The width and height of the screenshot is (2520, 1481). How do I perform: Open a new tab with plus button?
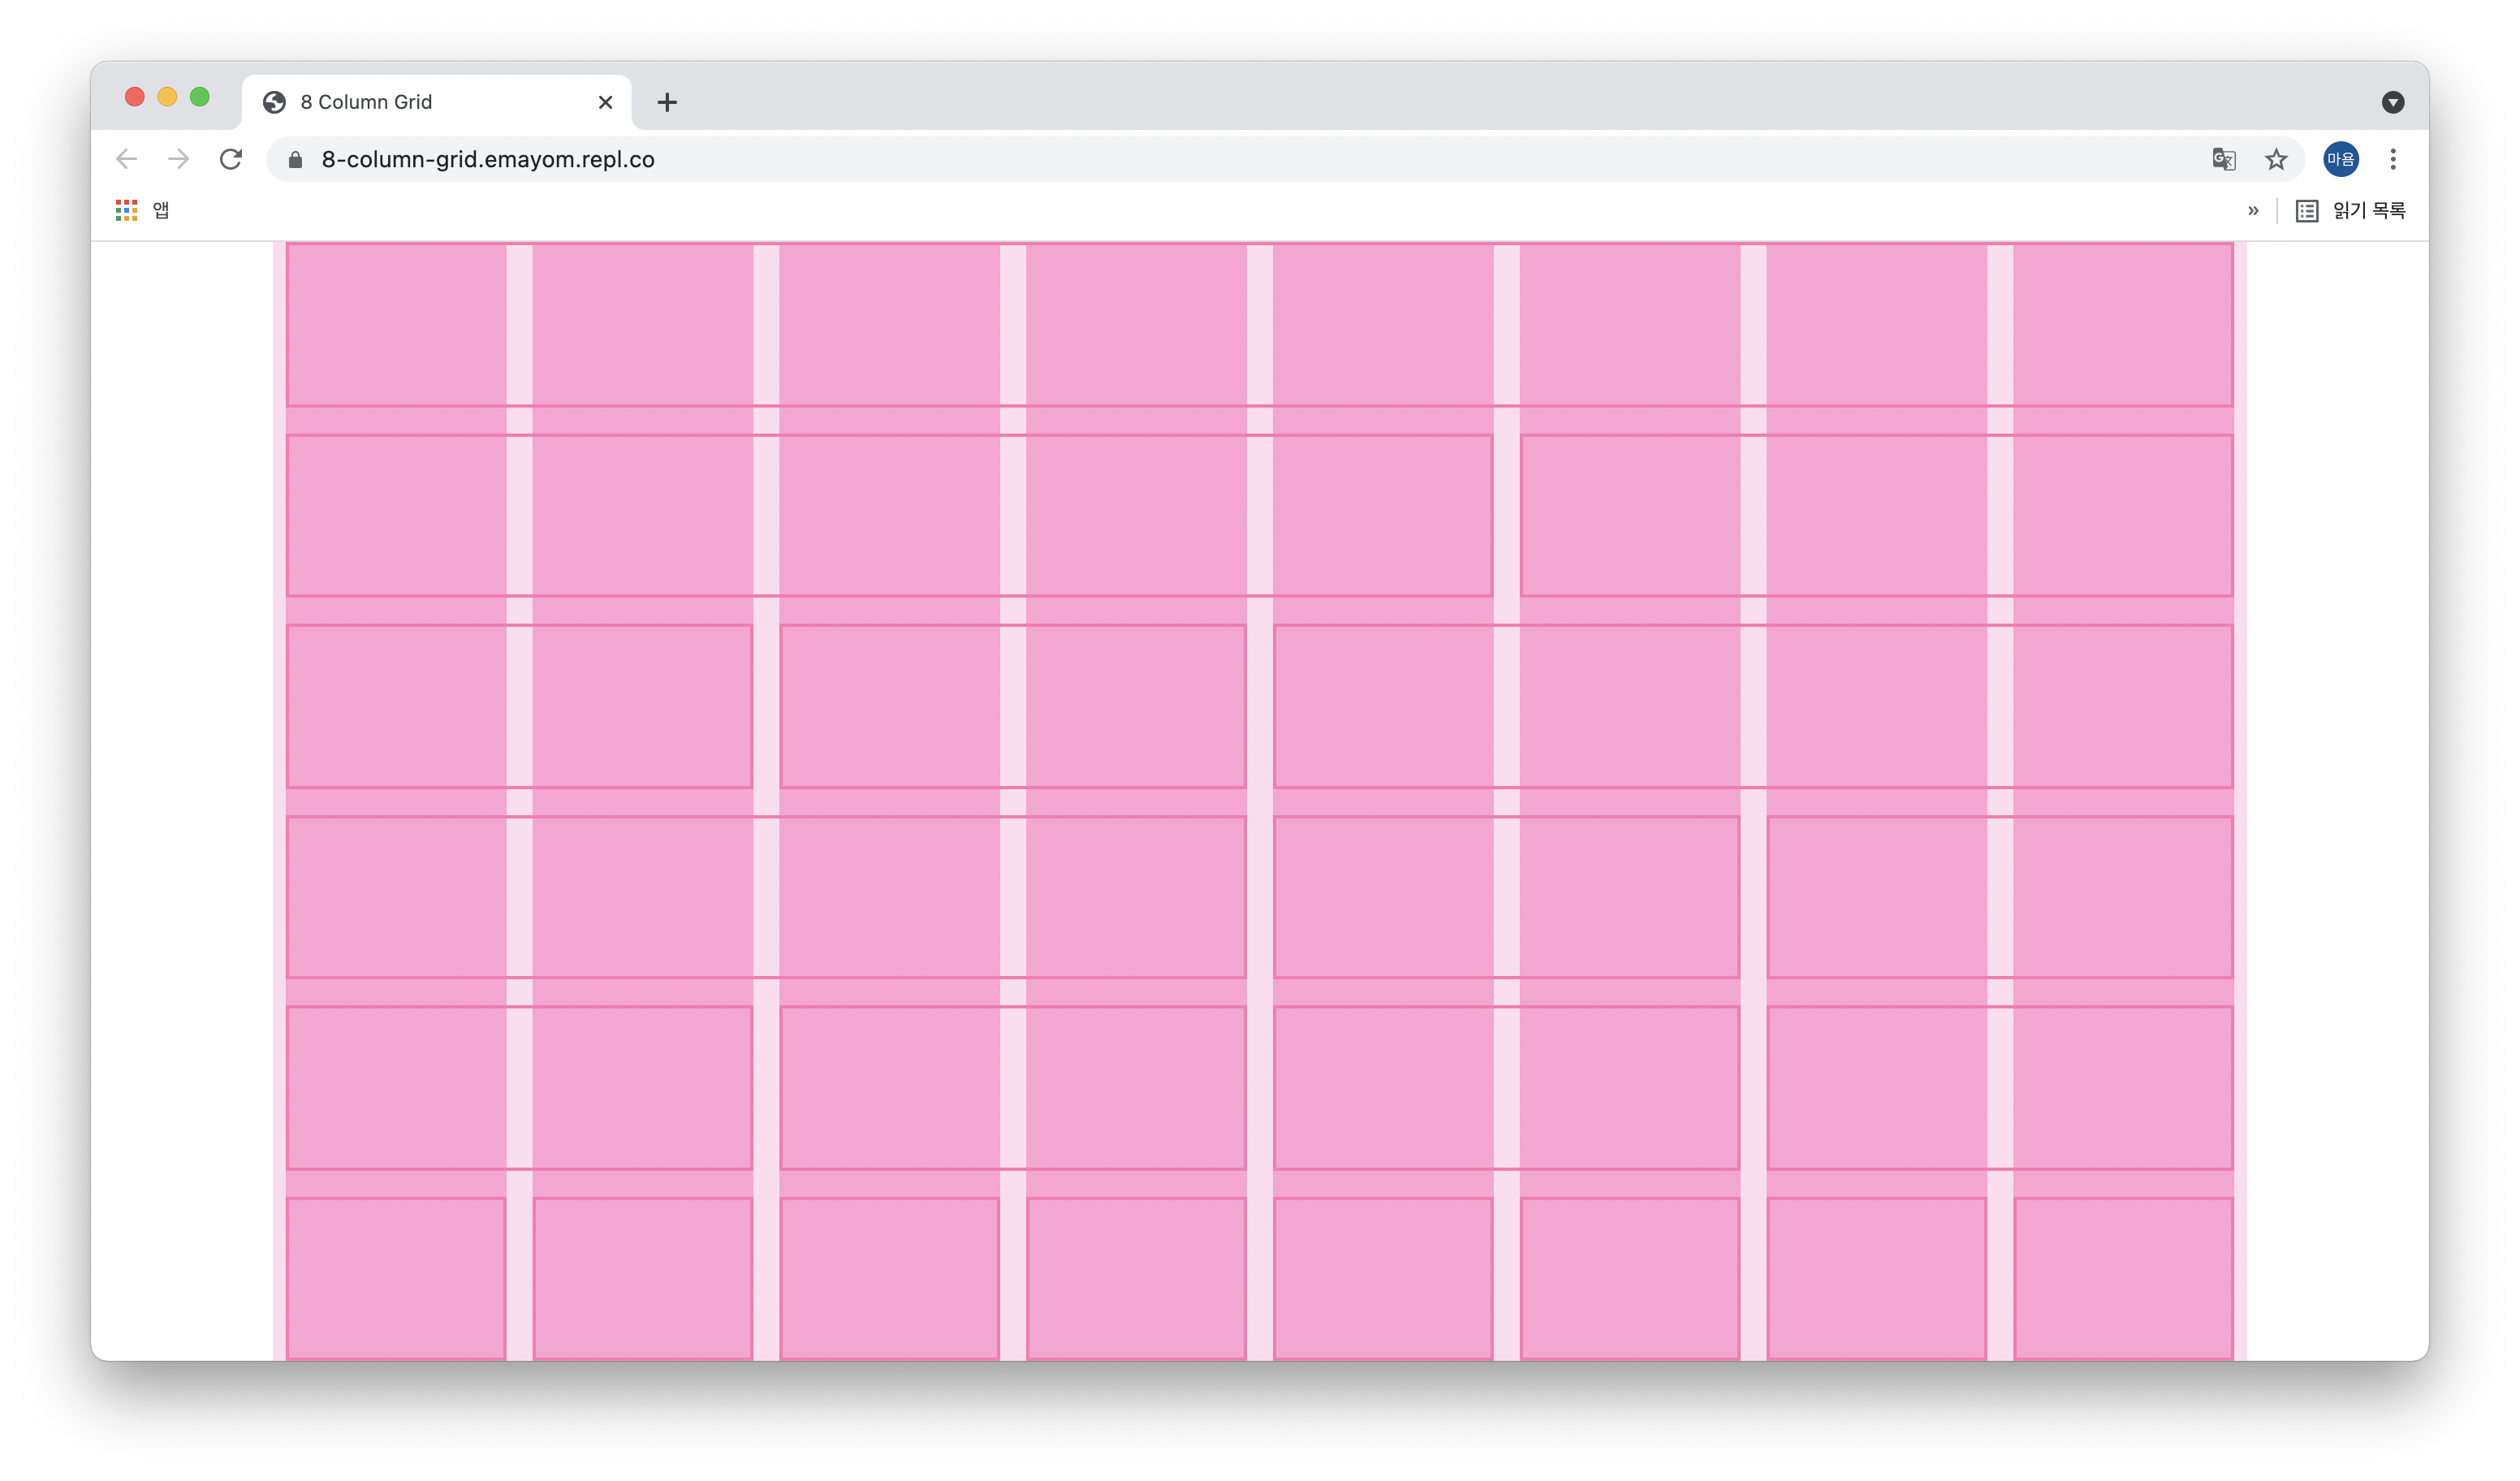(667, 102)
